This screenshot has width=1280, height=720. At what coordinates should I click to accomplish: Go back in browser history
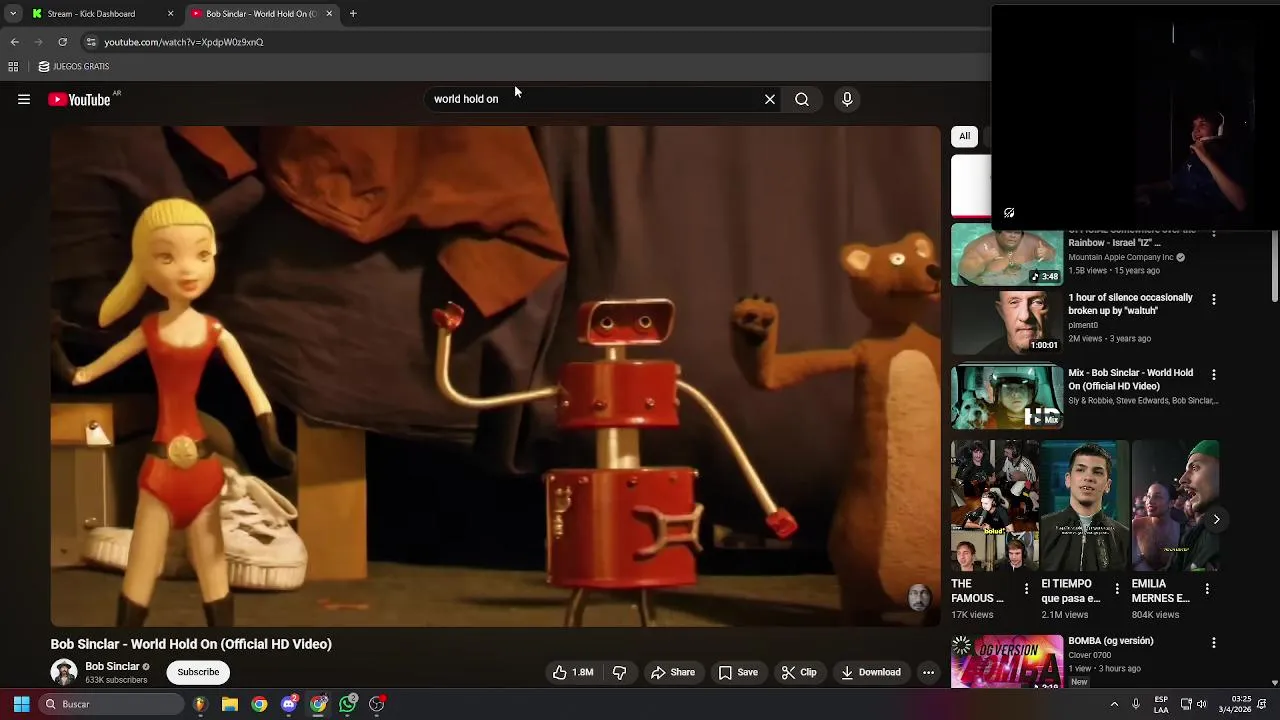[15, 42]
